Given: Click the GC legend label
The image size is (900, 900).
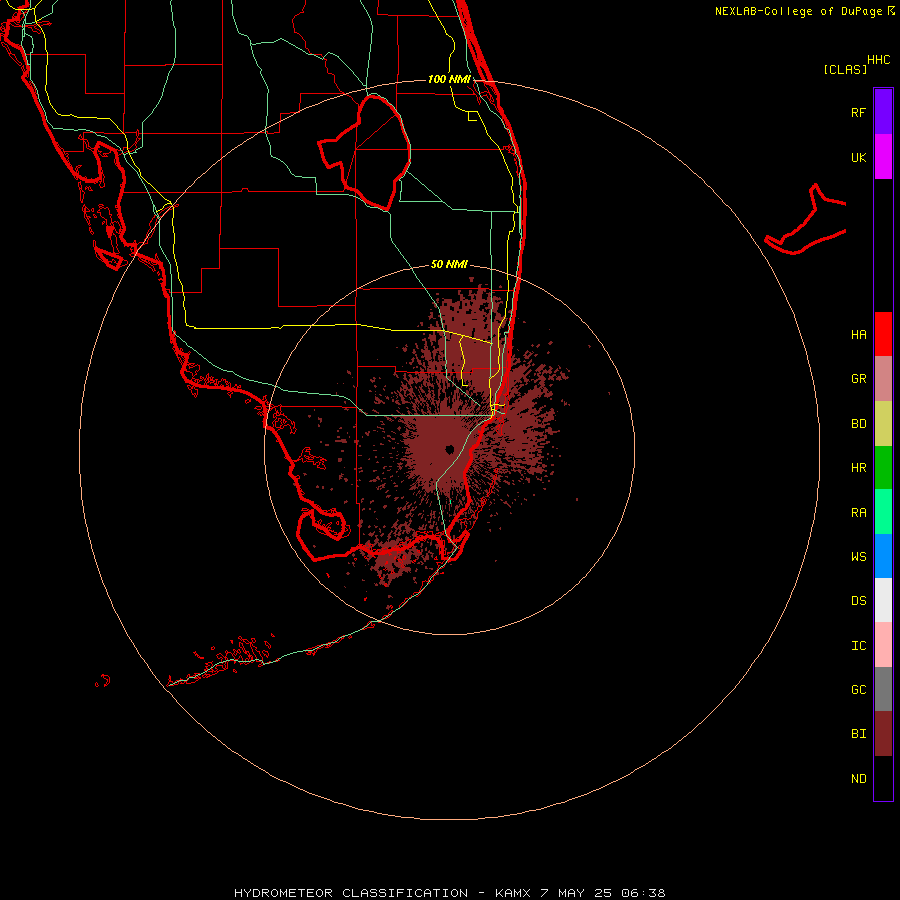Looking at the screenshot, I should coord(858,690).
